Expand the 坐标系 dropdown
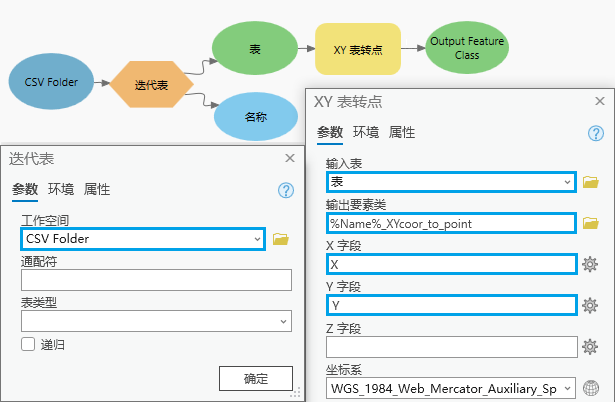Image resolution: width=615 pixels, height=402 pixels. (568, 387)
